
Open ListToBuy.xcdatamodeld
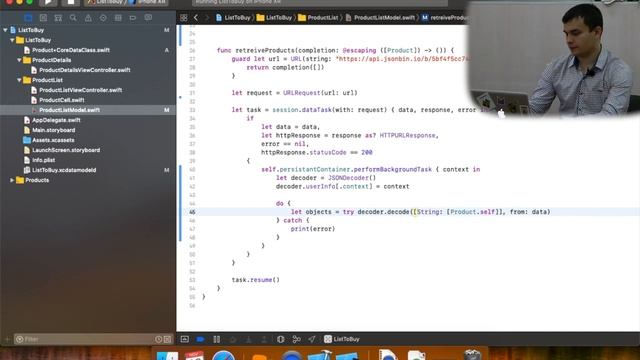(64, 170)
